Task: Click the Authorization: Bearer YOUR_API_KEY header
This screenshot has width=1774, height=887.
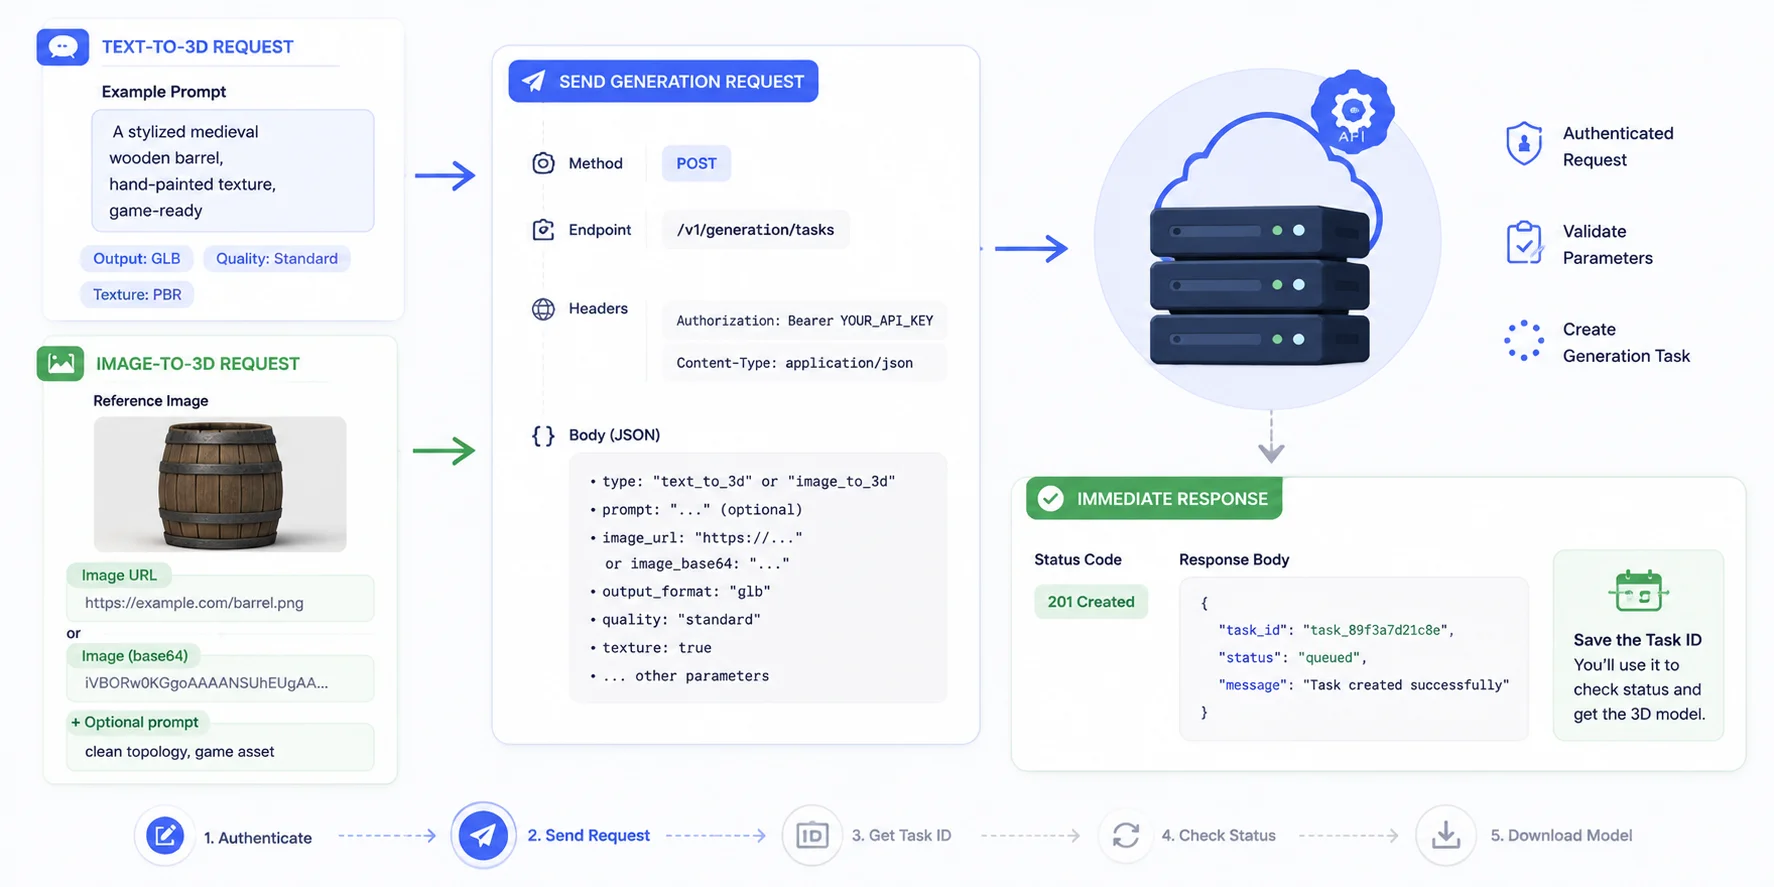Action: pos(804,320)
